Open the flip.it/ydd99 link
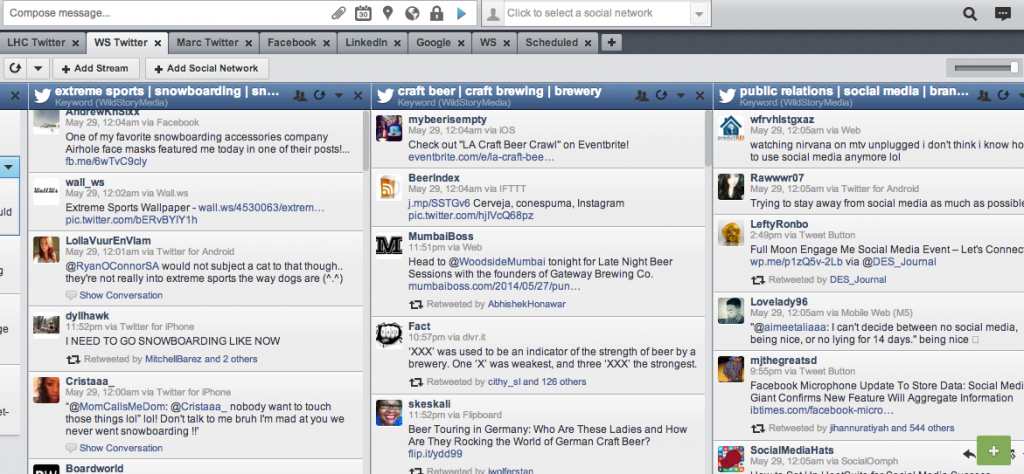The image size is (1024, 474). (435, 454)
